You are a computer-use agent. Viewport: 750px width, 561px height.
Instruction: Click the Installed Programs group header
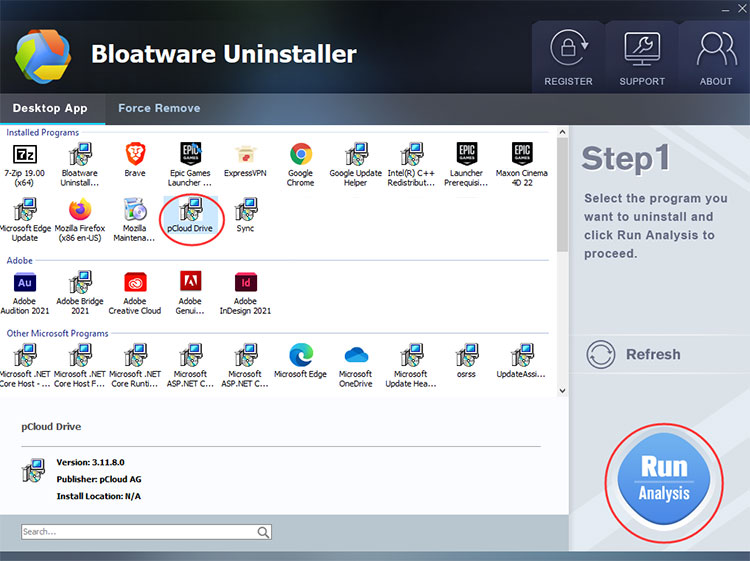pyautogui.click(x=43, y=132)
